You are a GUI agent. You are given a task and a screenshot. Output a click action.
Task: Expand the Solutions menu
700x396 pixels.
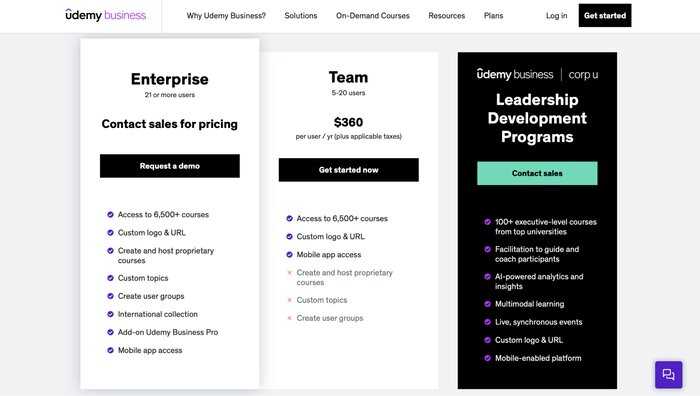[301, 16]
